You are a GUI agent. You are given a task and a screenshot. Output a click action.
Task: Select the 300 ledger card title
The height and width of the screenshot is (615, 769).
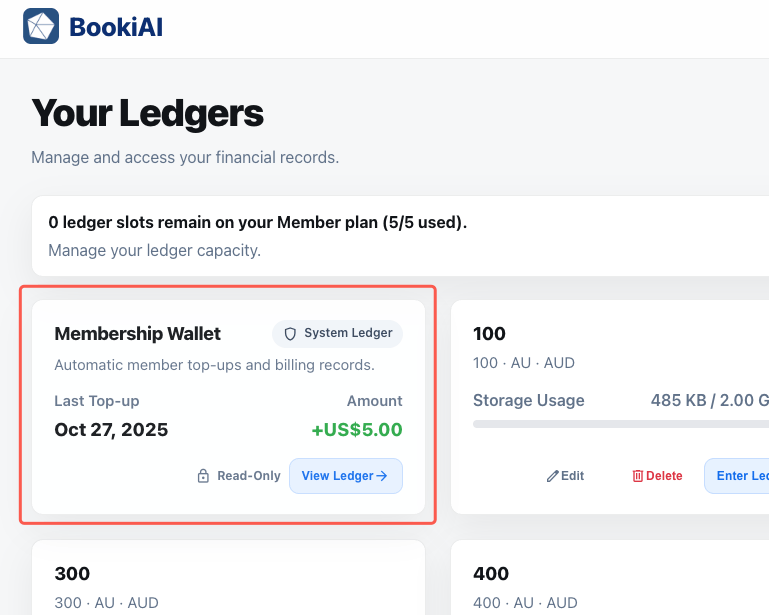(x=72, y=573)
